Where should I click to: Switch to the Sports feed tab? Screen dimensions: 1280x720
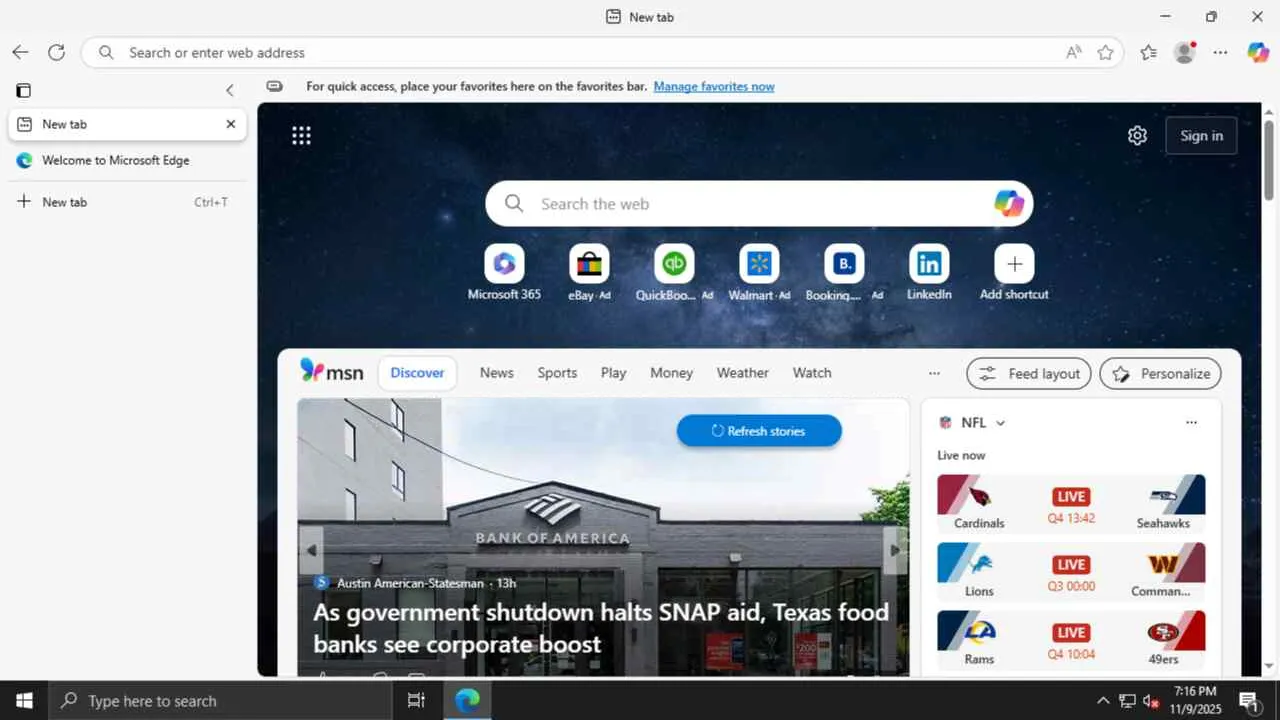557,373
